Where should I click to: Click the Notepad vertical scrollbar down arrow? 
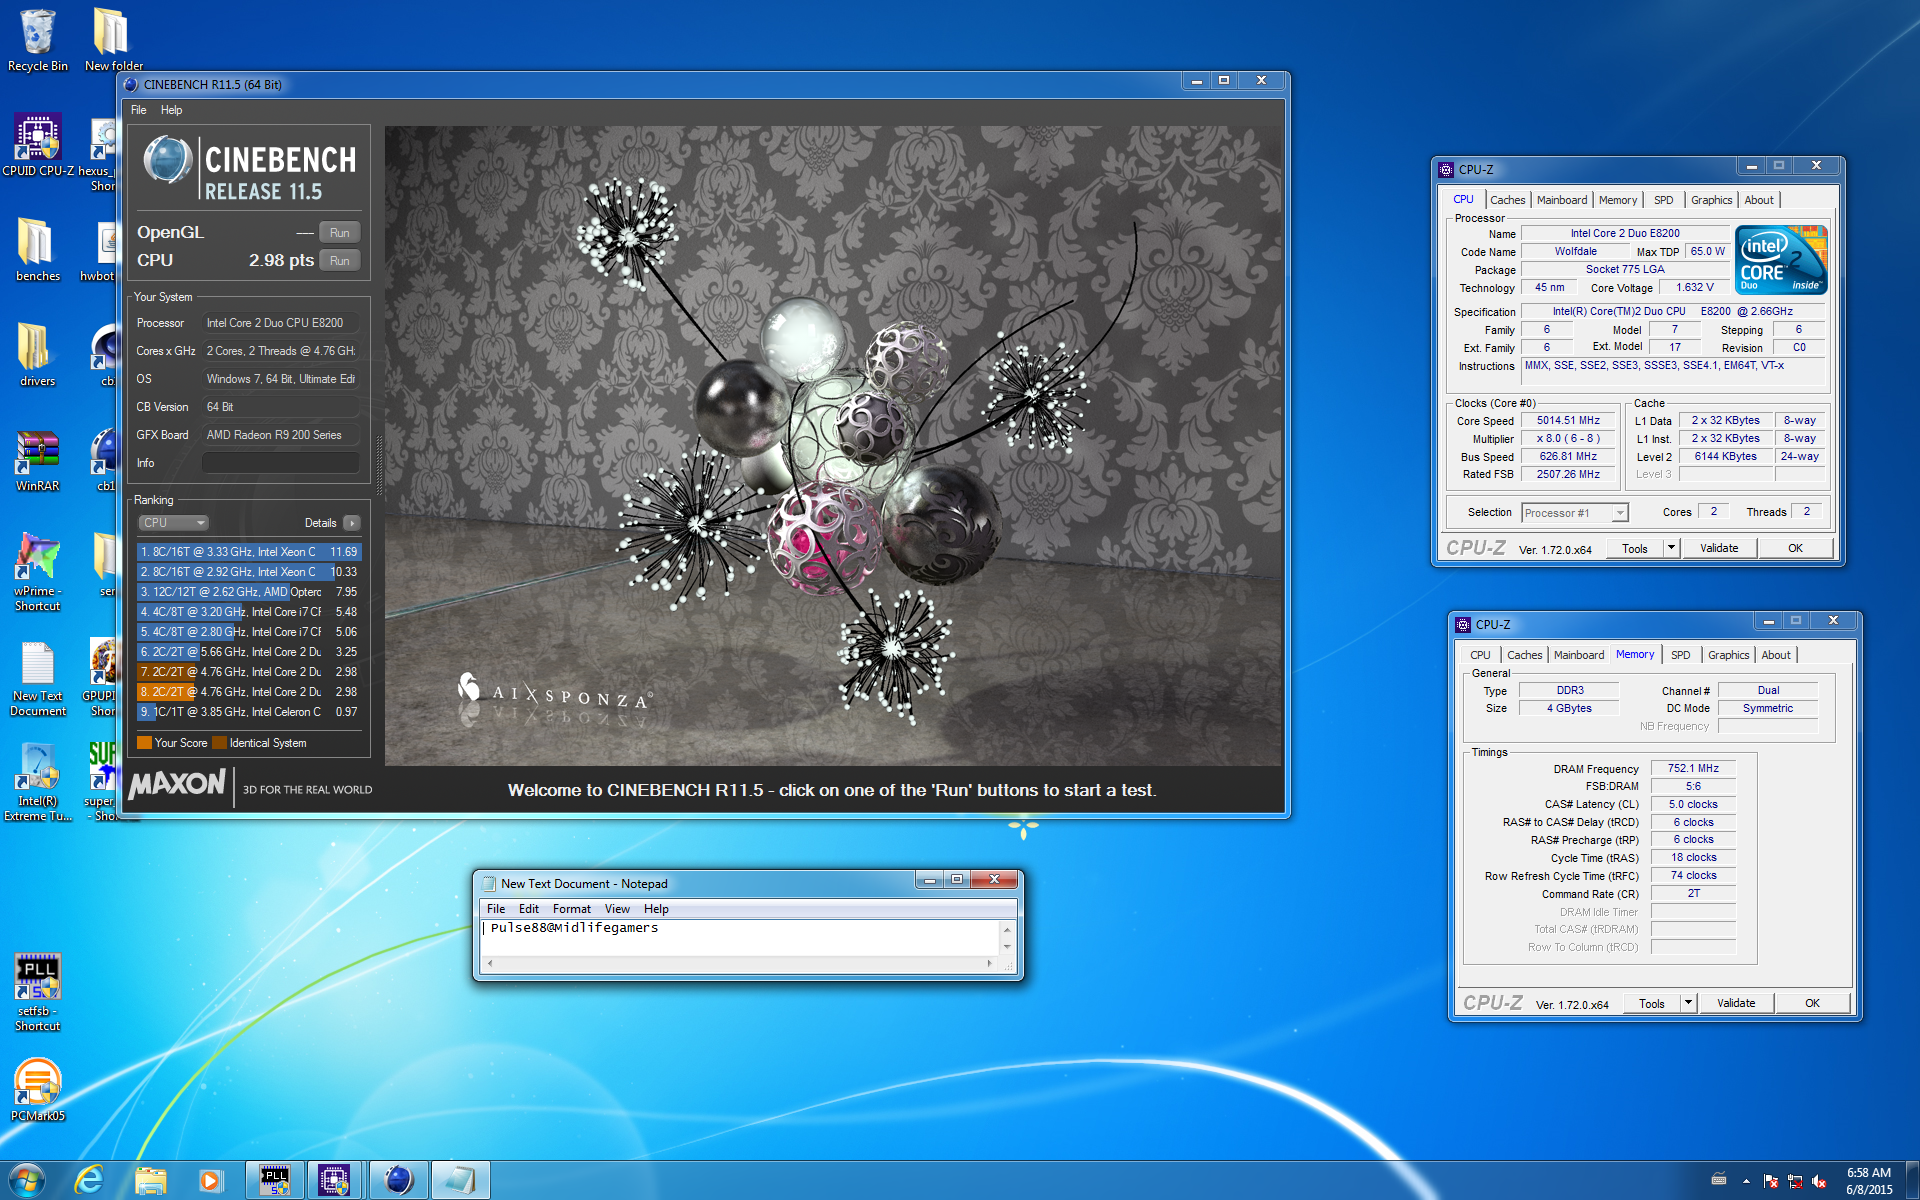[x=1007, y=947]
